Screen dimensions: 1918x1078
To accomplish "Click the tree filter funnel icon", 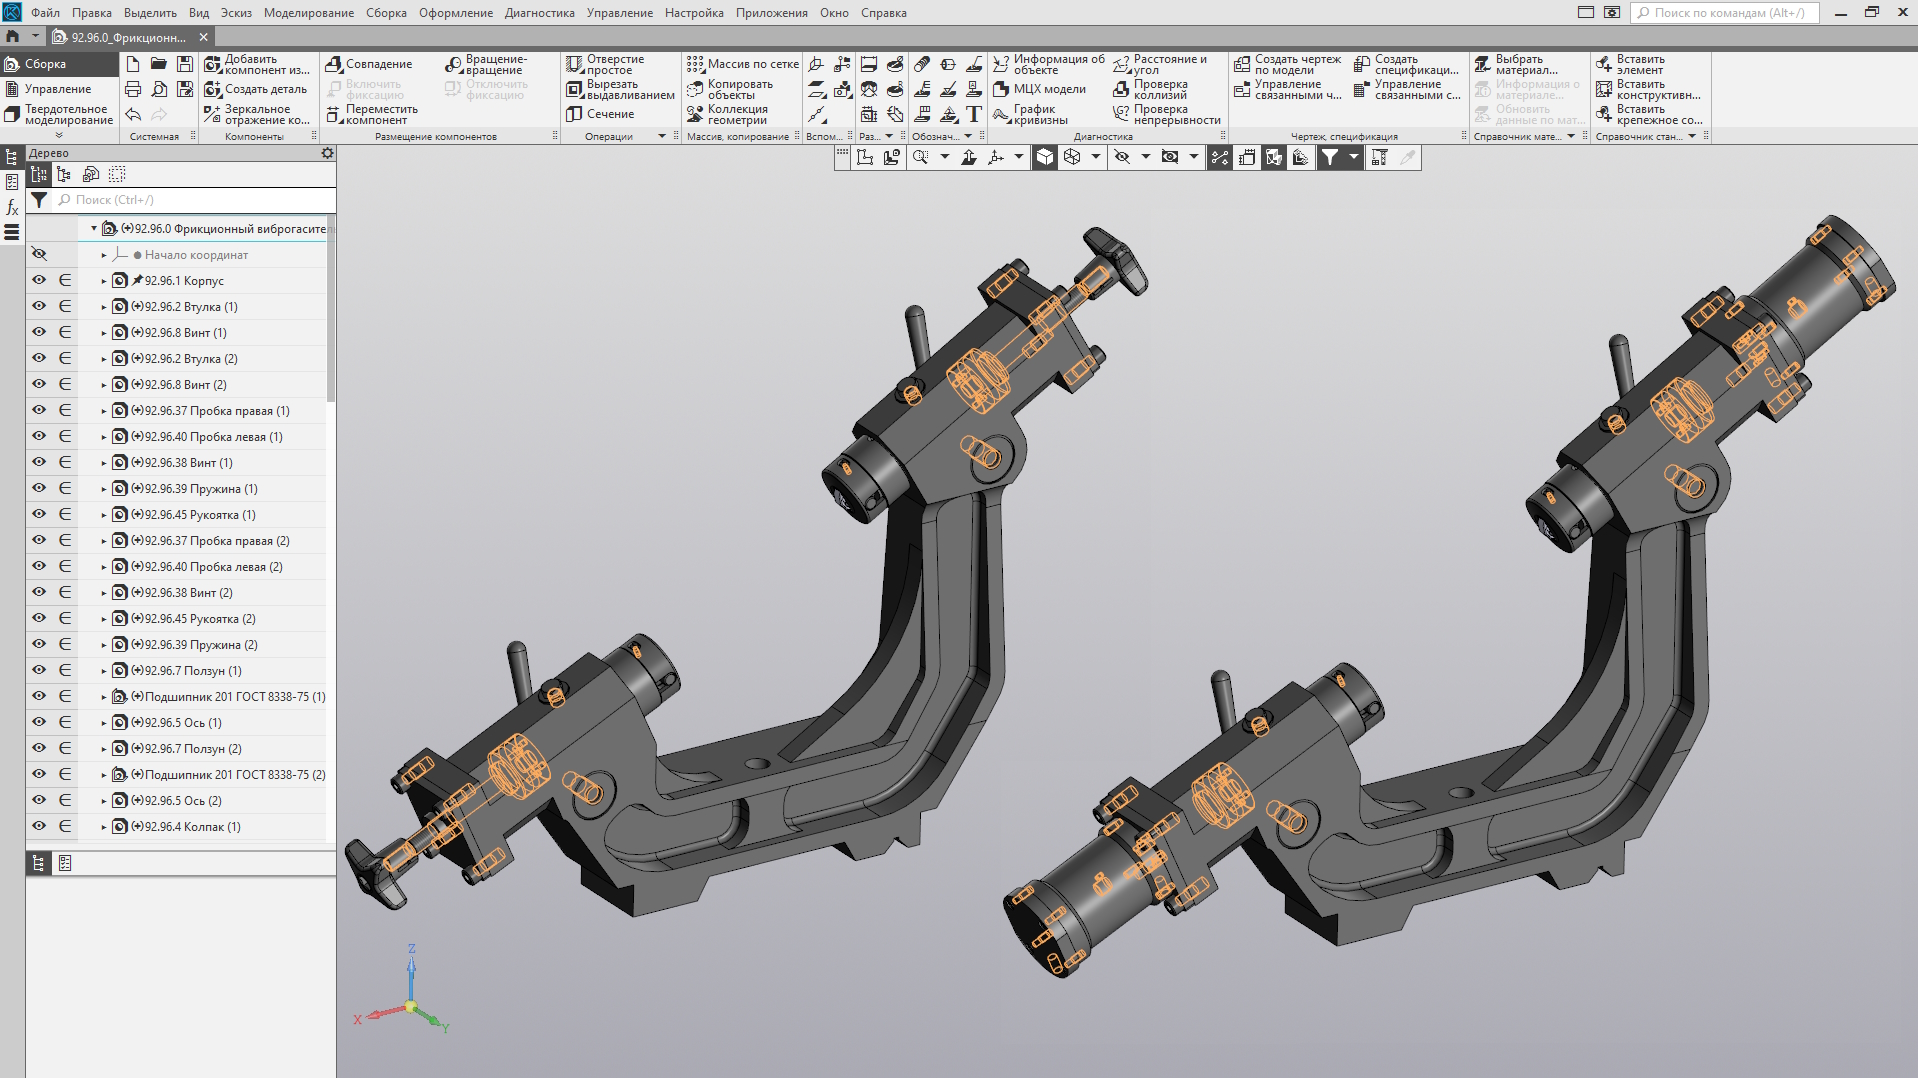I will click(39, 200).
